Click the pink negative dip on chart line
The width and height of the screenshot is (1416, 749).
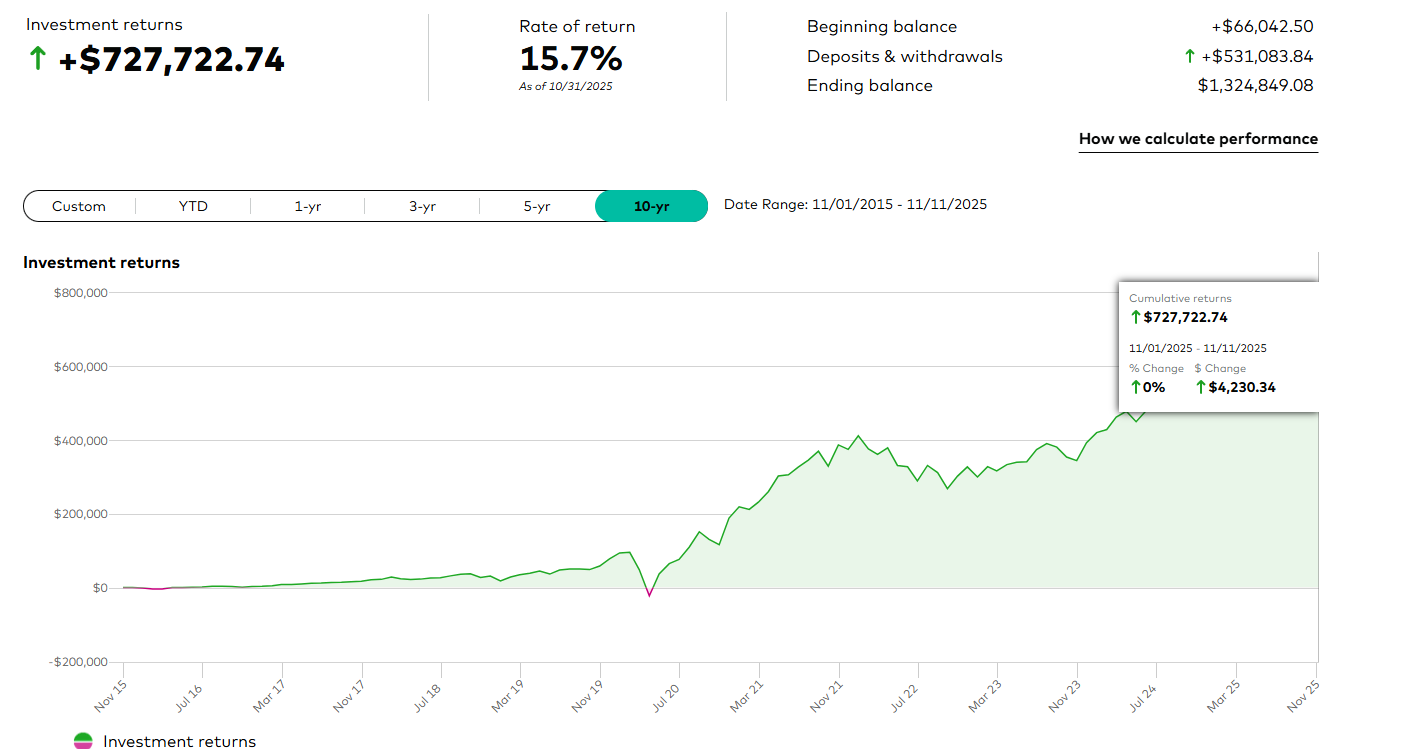pyautogui.click(x=649, y=594)
